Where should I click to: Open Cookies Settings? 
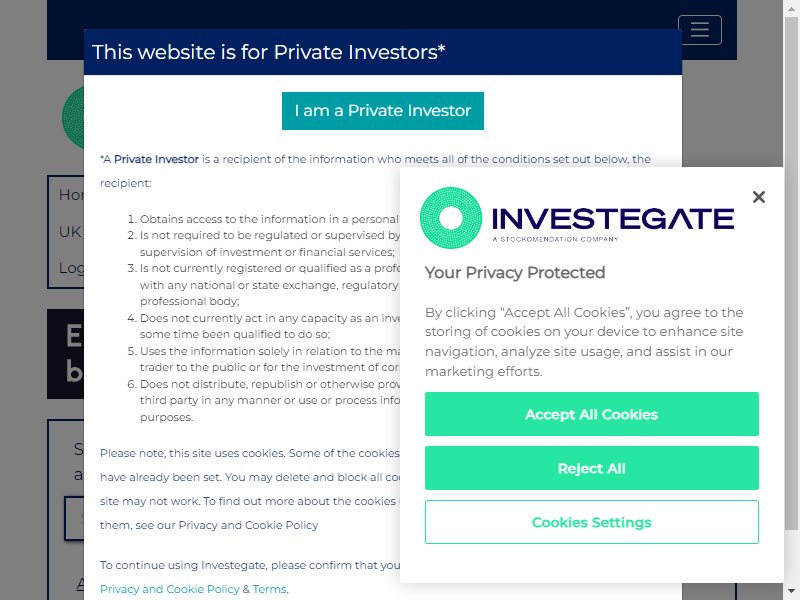[592, 522]
